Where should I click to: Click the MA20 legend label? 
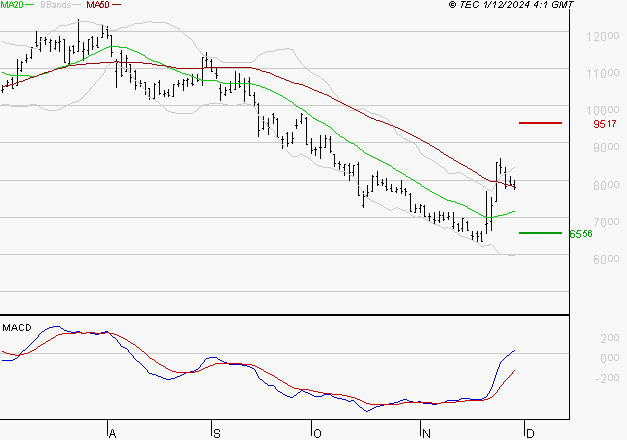coord(13,6)
